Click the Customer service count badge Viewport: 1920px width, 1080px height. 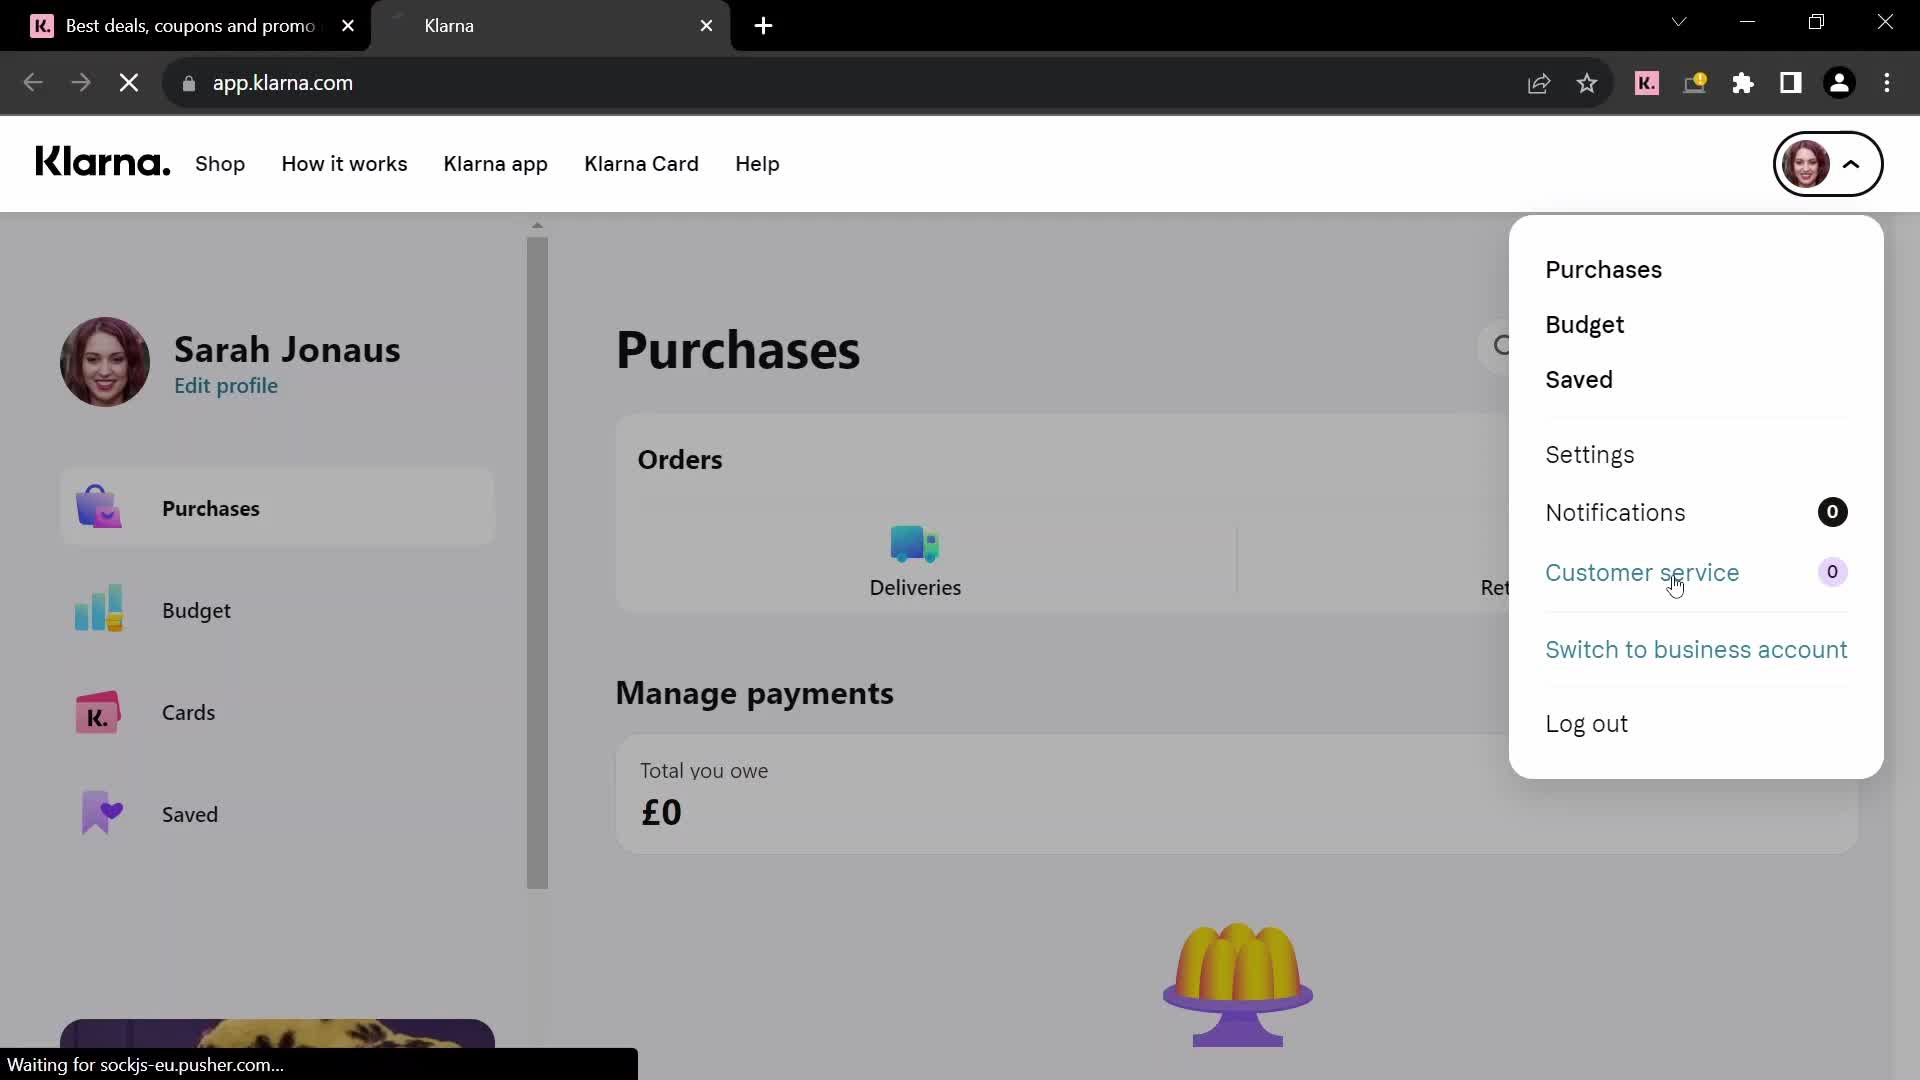click(x=1832, y=572)
